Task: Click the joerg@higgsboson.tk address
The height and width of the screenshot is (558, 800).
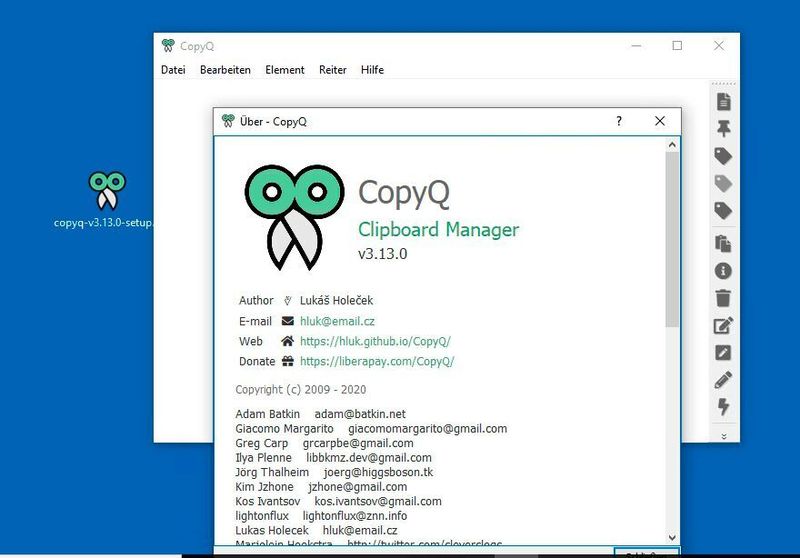Action: point(378,472)
